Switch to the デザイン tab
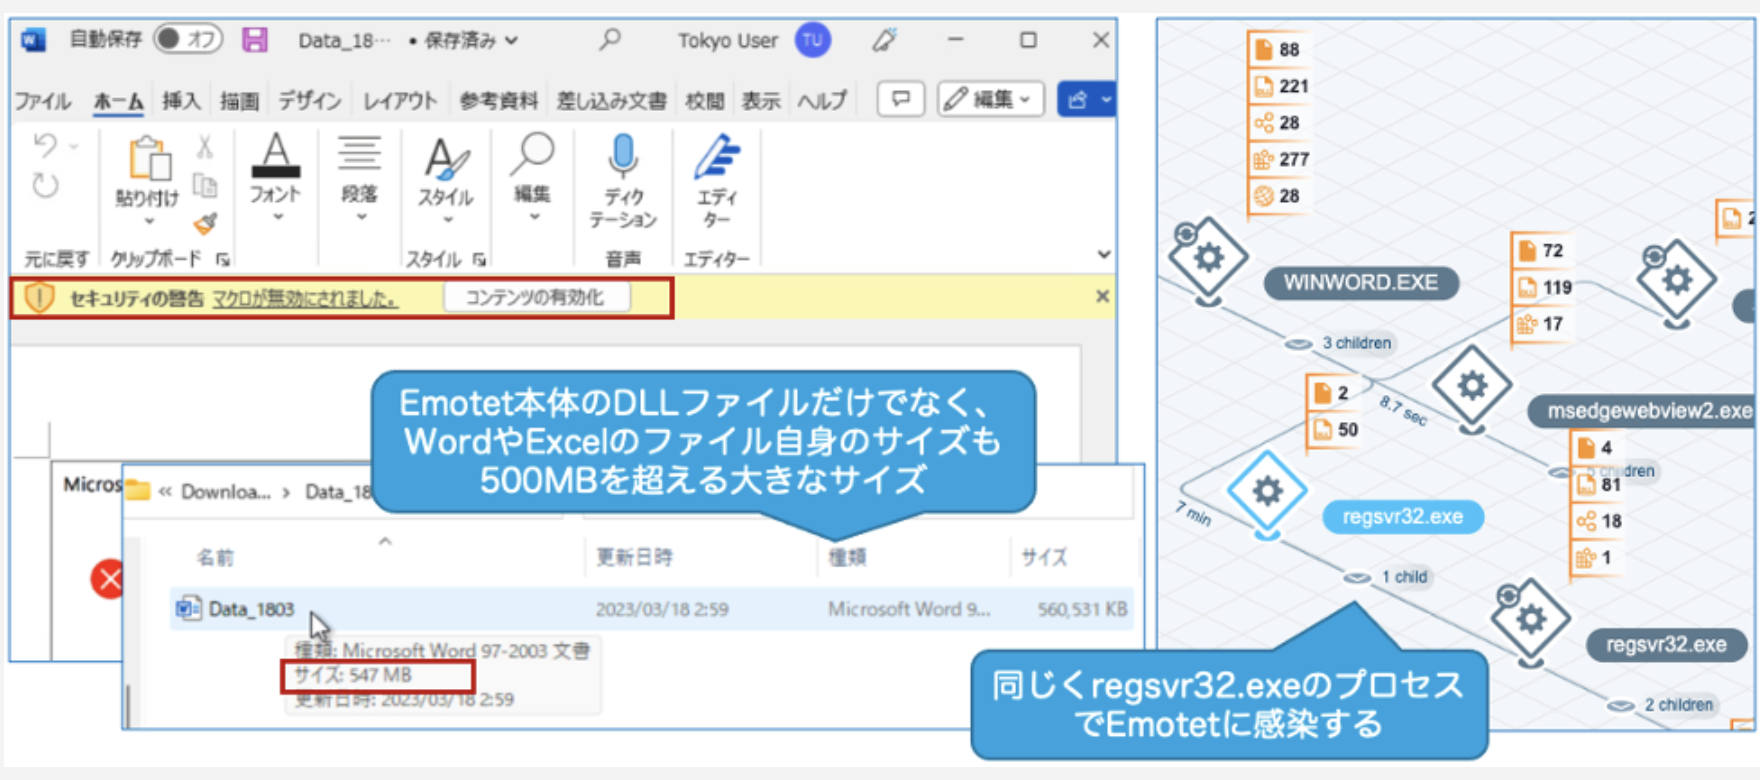1760x780 pixels. (310, 100)
